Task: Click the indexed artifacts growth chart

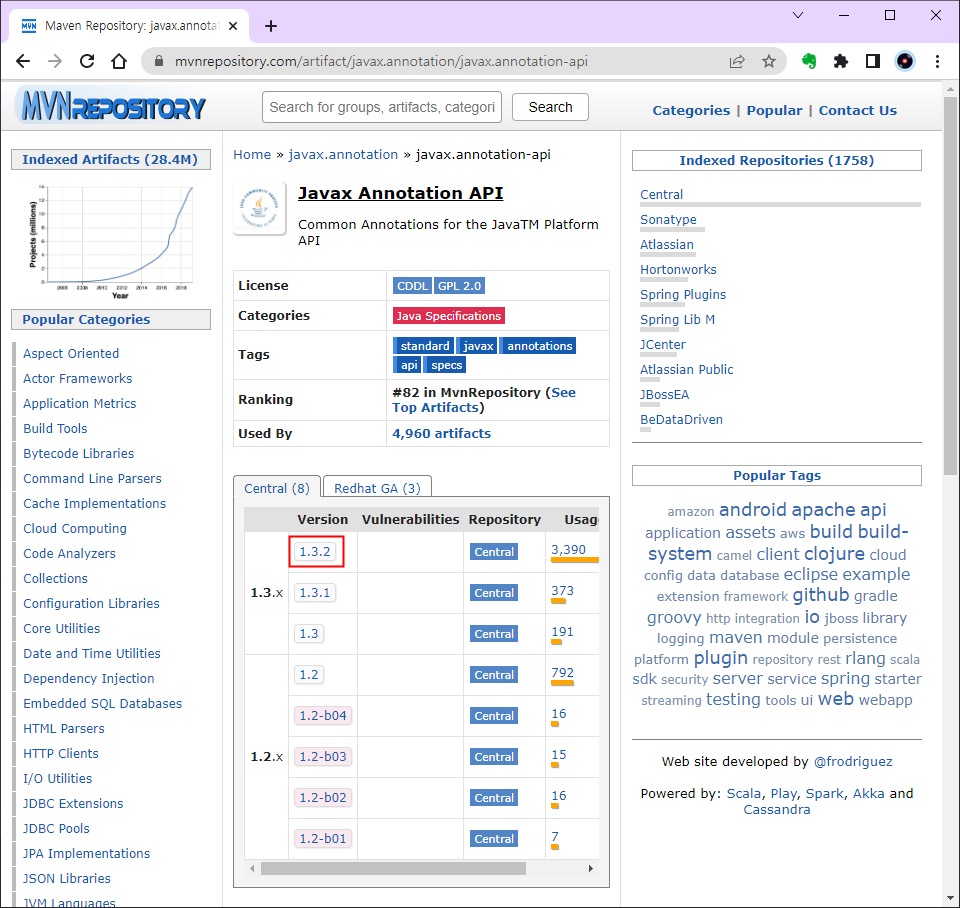Action: click(x=111, y=240)
